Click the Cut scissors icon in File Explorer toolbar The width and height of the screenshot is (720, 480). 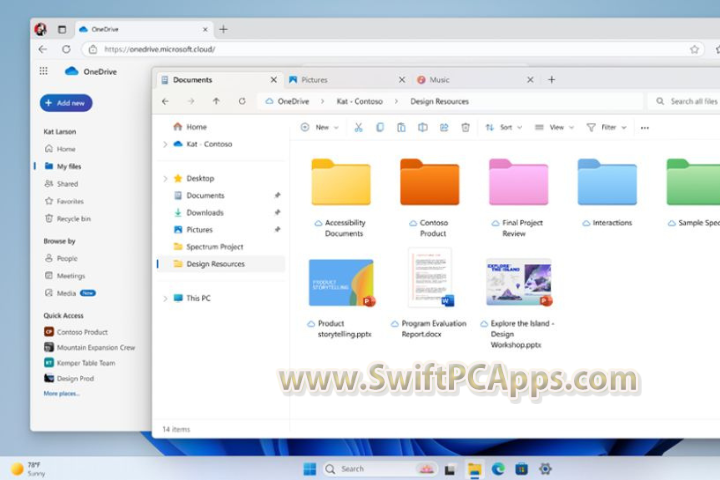pos(359,128)
